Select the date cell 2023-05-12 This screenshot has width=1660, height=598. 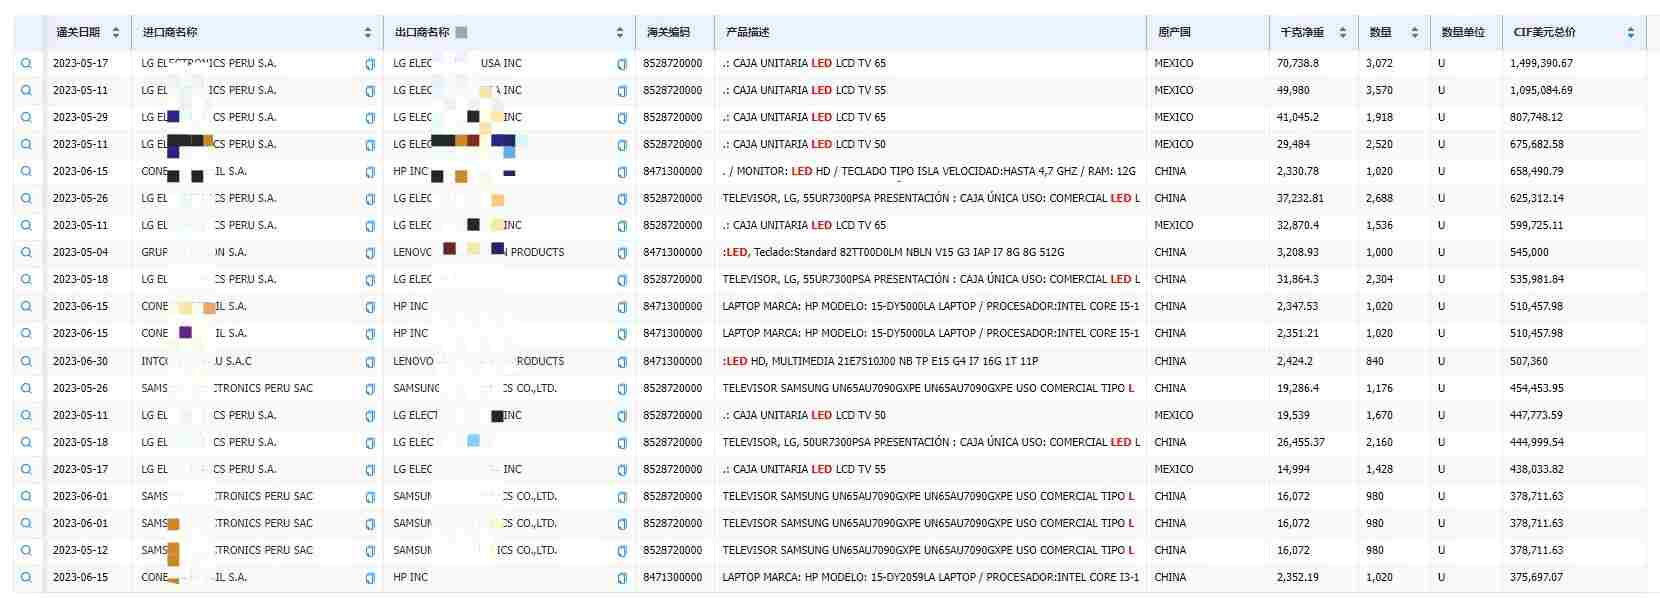pyautogui.click(x=80, y=550)
